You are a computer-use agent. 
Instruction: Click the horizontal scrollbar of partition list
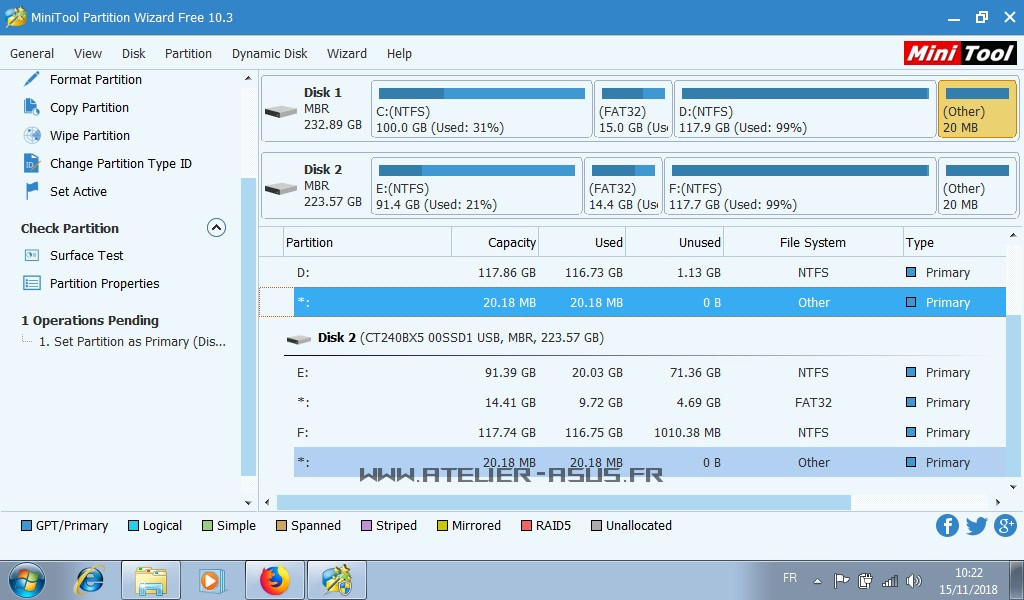[564, 502]
